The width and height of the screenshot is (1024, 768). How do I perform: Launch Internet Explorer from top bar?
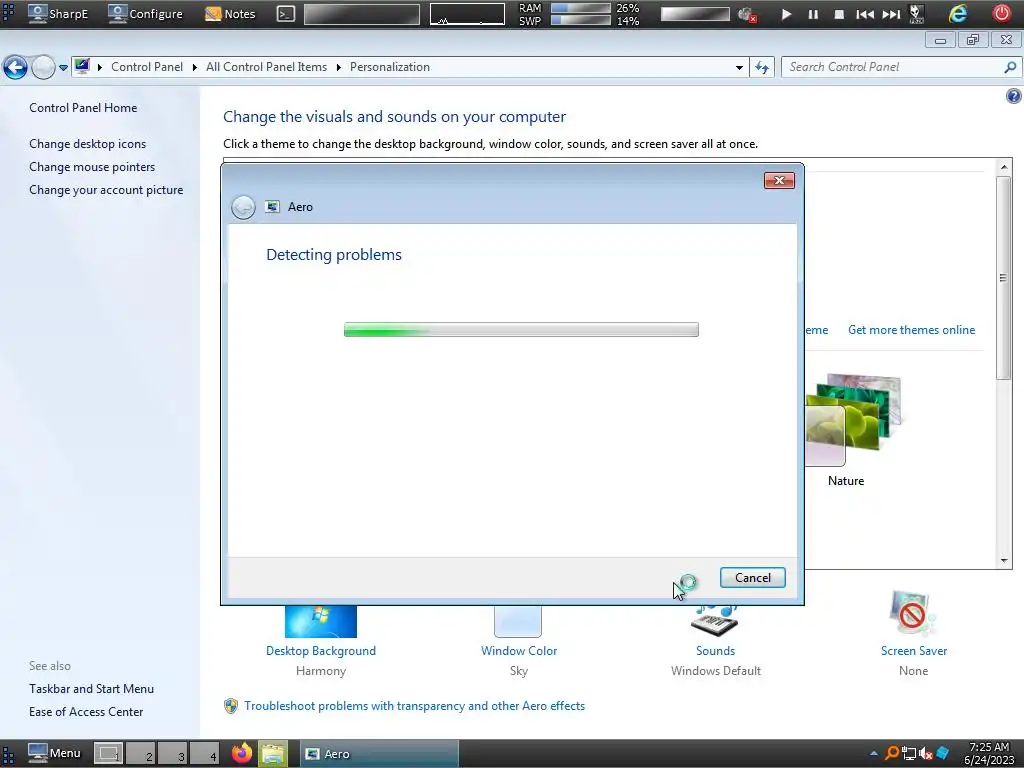pos(957,13)
